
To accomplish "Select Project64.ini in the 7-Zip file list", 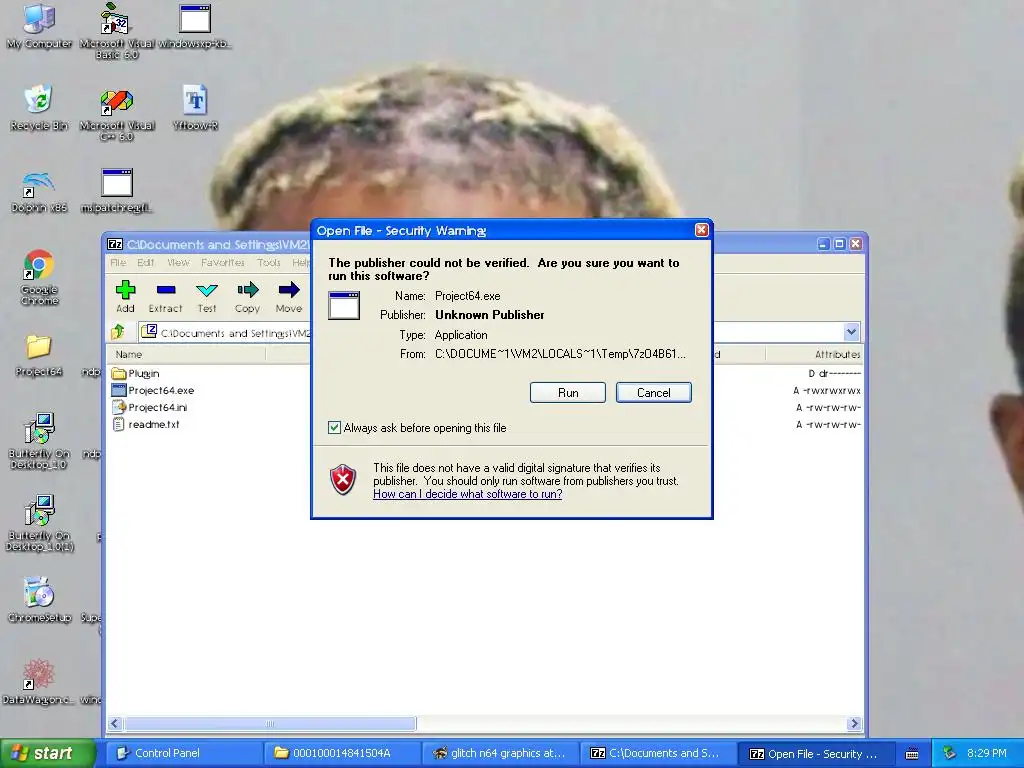I will pyautogui.click(x=150, y=408).
